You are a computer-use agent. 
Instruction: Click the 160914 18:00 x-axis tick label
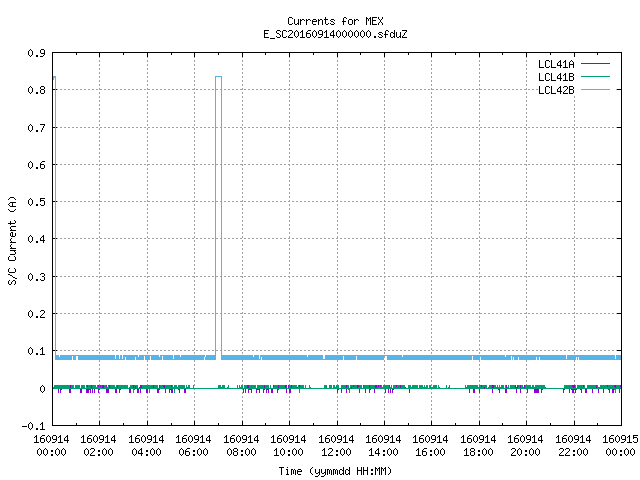478,446
